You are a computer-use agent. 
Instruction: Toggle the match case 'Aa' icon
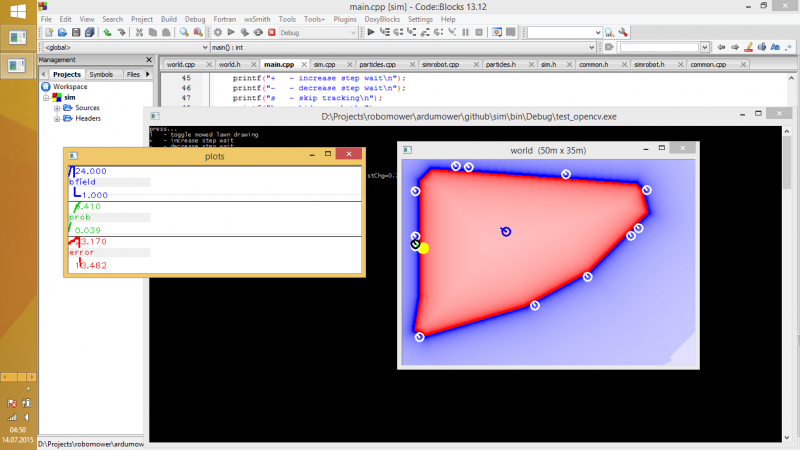[776, 47]
